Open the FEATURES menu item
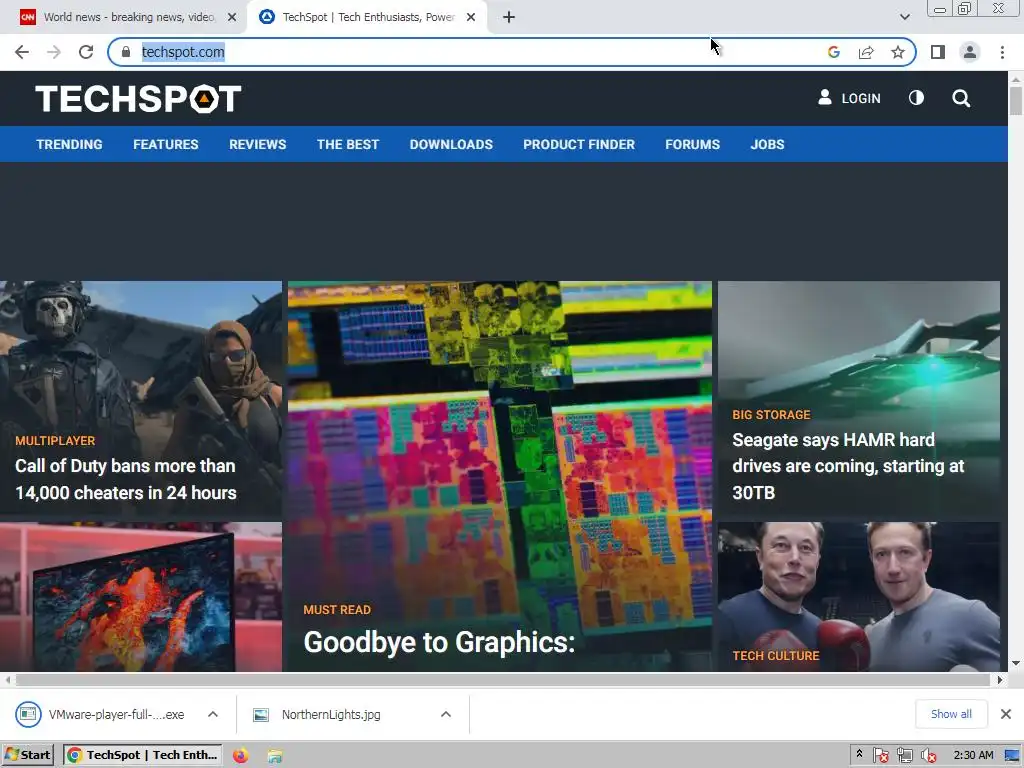 [x=166, y=144]
